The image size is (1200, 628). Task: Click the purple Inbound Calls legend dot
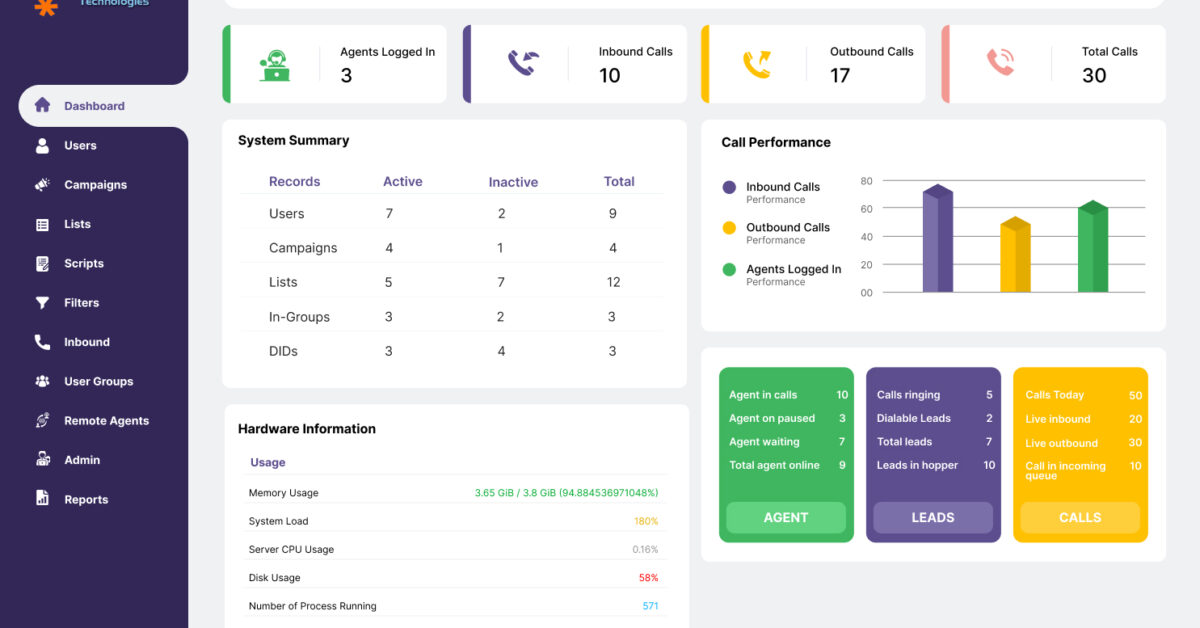click(x=729, y=187)
